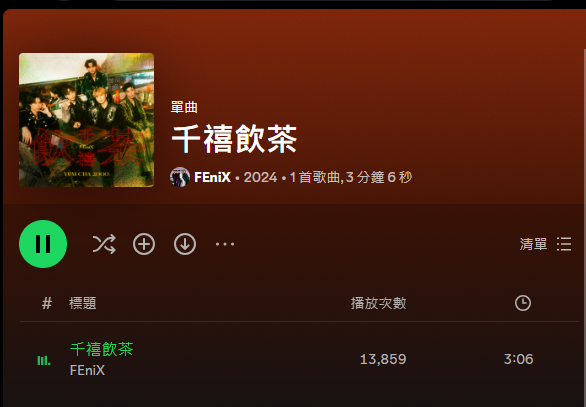Open the three-dot more options menu
This screenshot has height=407, width=586.
pyautogui.click(x=225, y=244)
